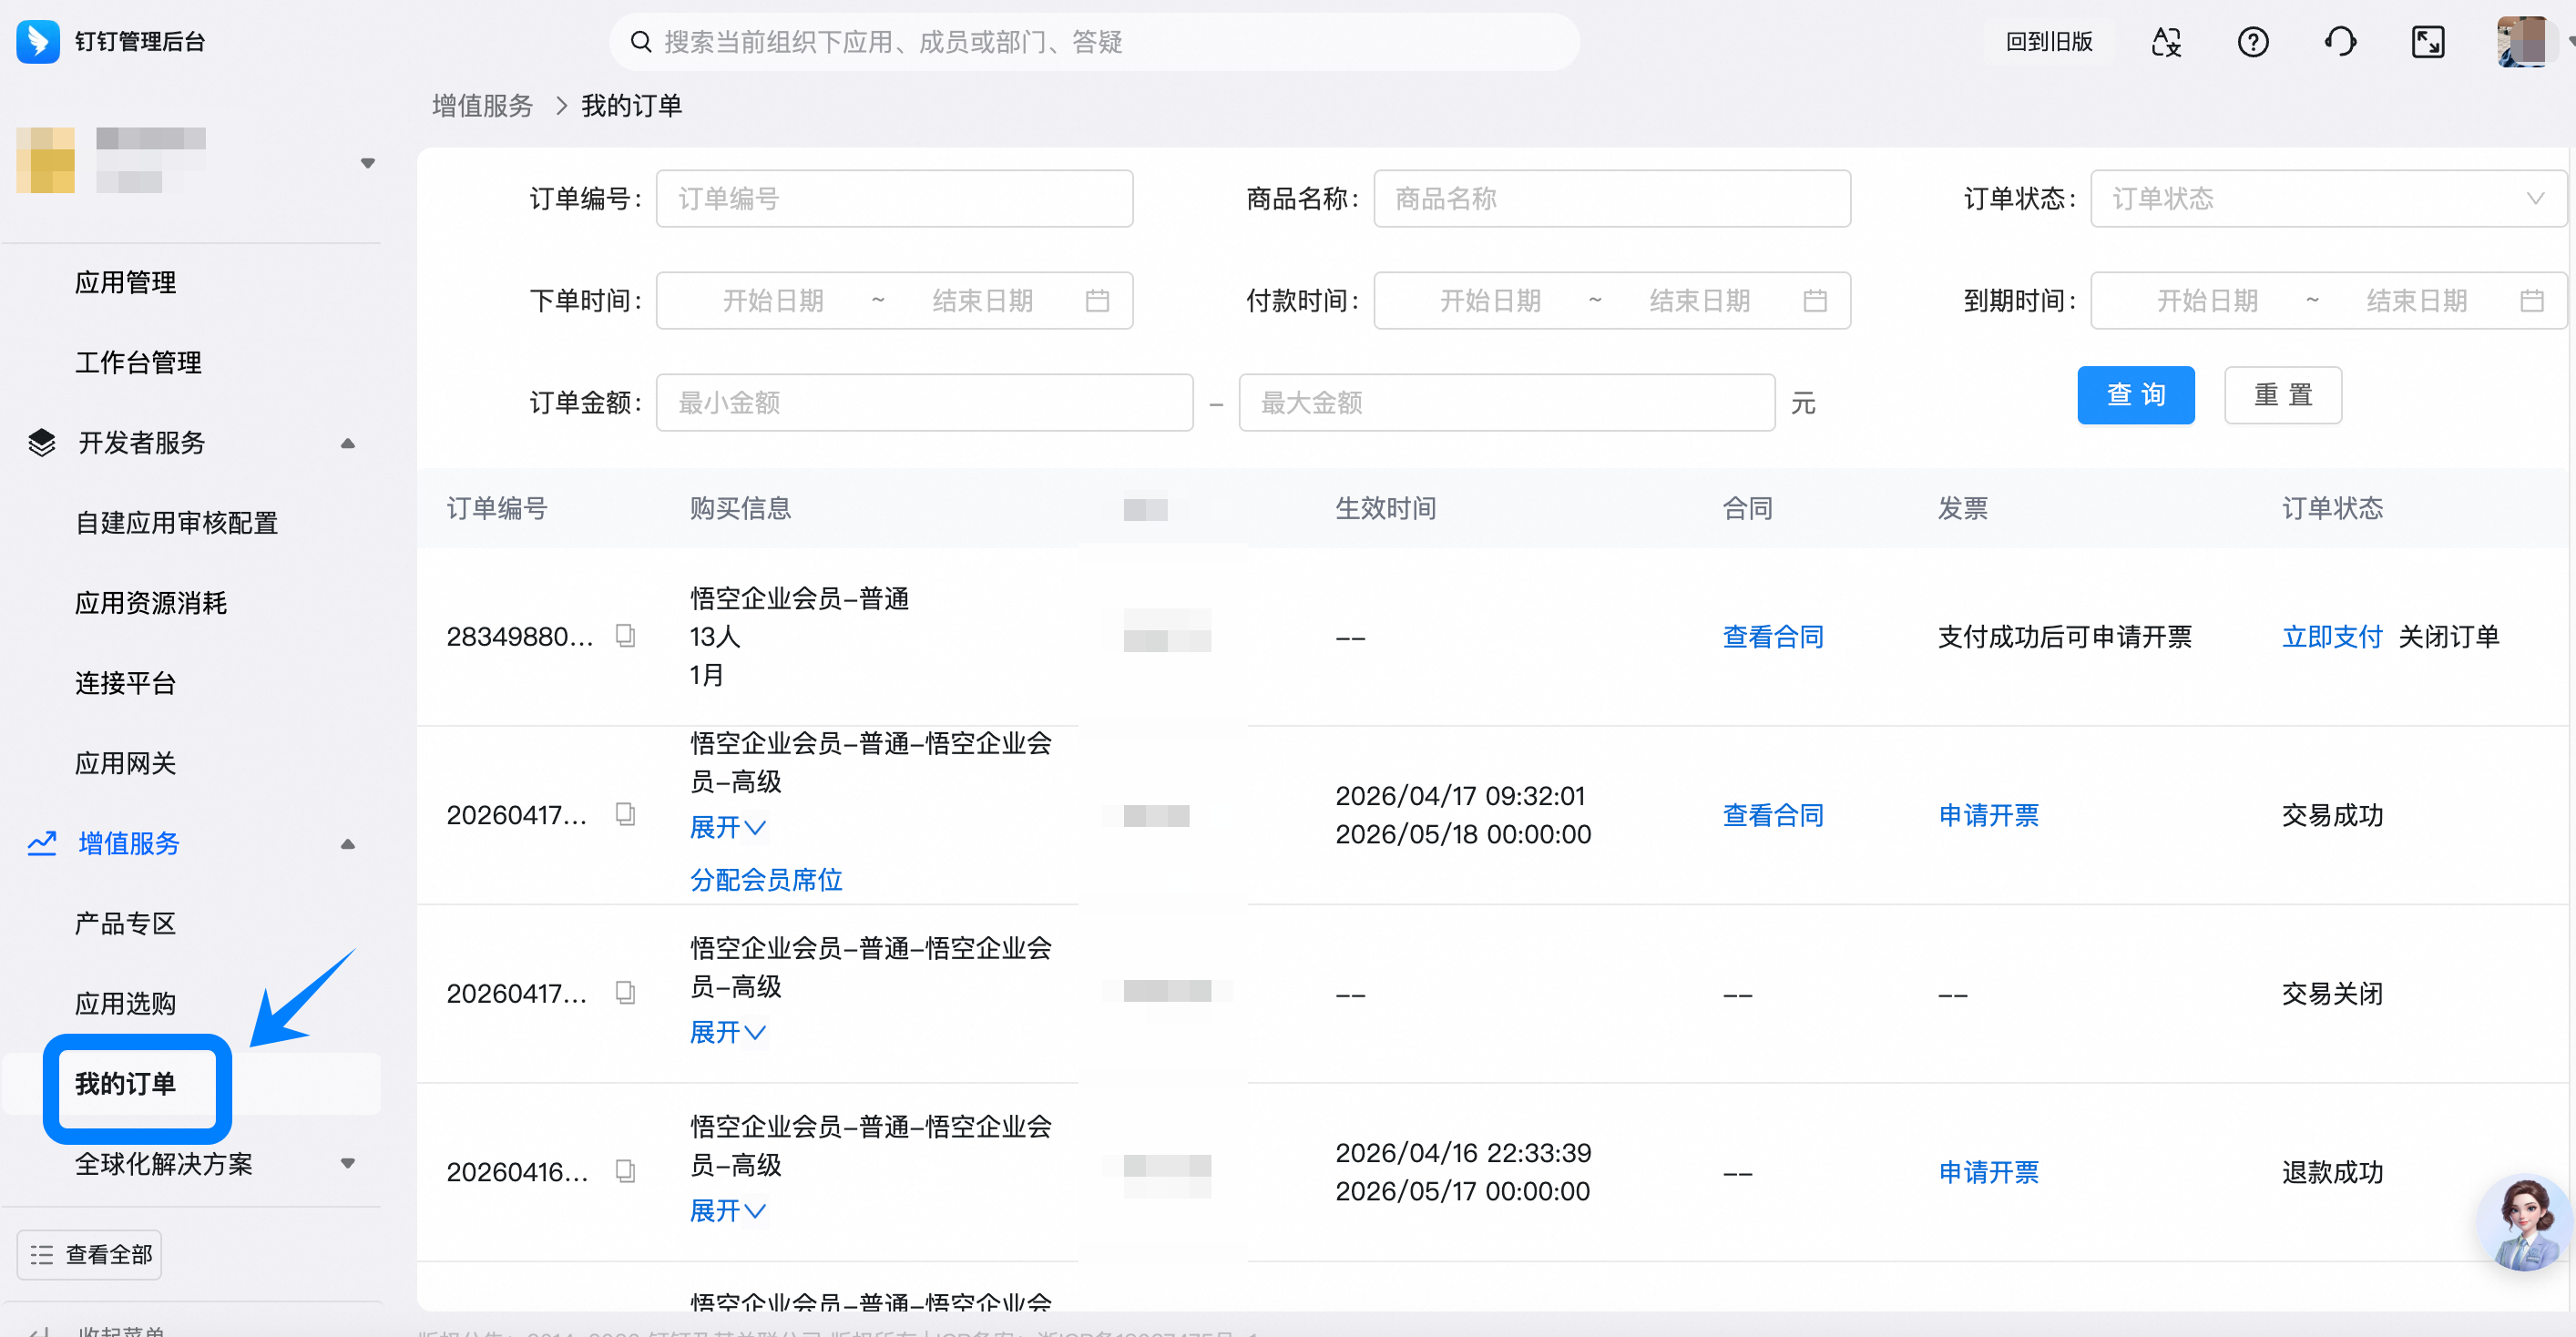Expand the 全球化解决方案 section

point(348,1164)
